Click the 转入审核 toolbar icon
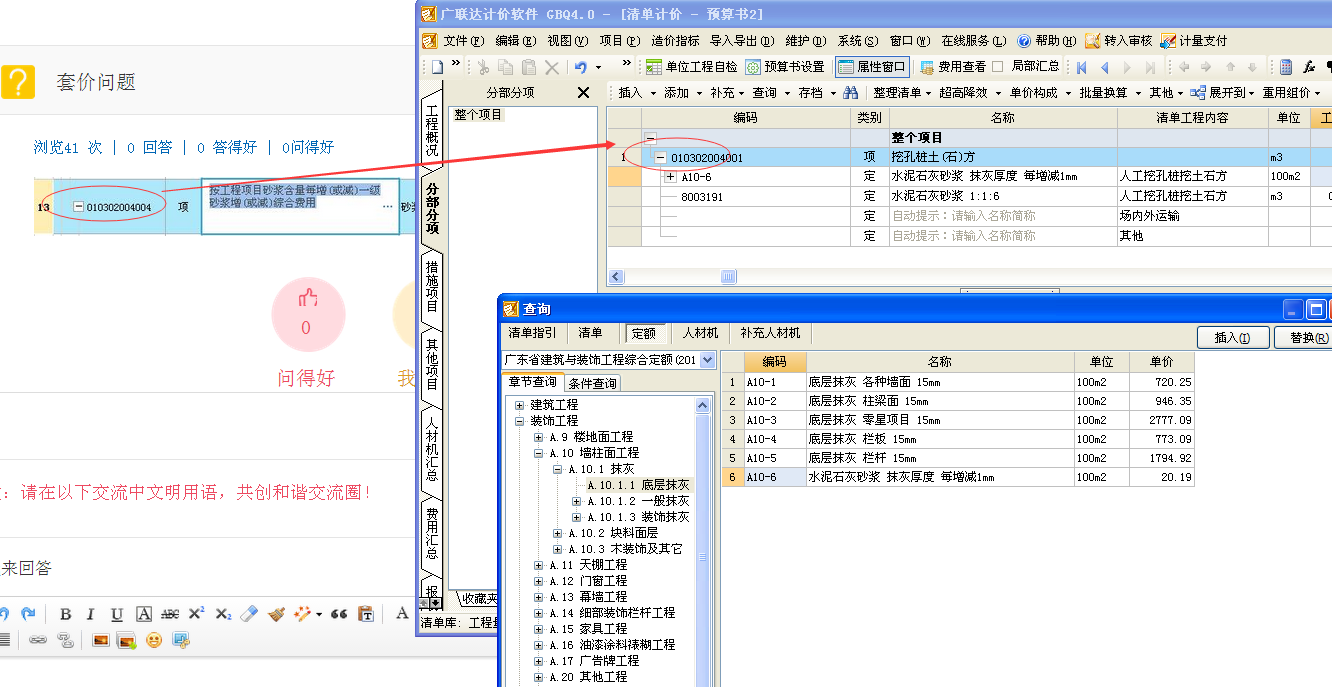The image size is (1332, 687). point(1119,41)
